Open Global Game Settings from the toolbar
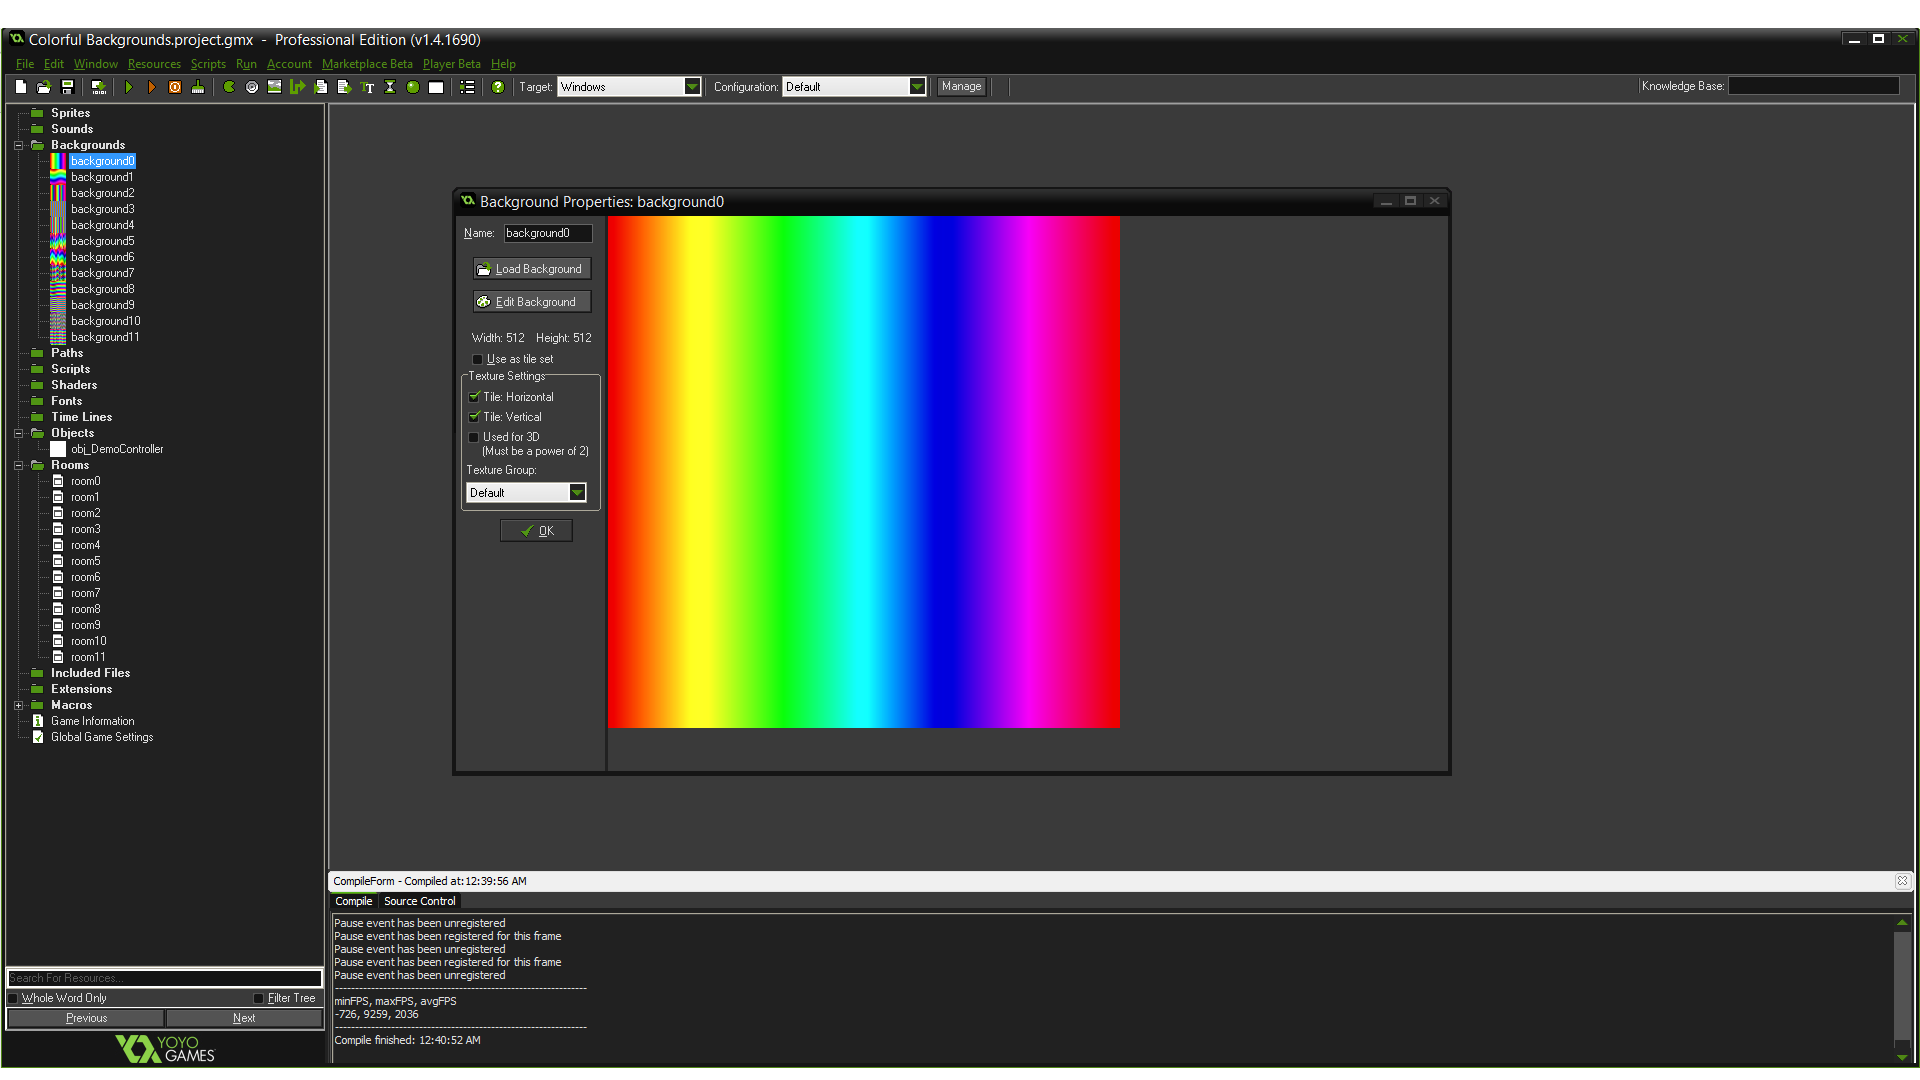This screenshot has height=1080, width=1920. point(467,87)
